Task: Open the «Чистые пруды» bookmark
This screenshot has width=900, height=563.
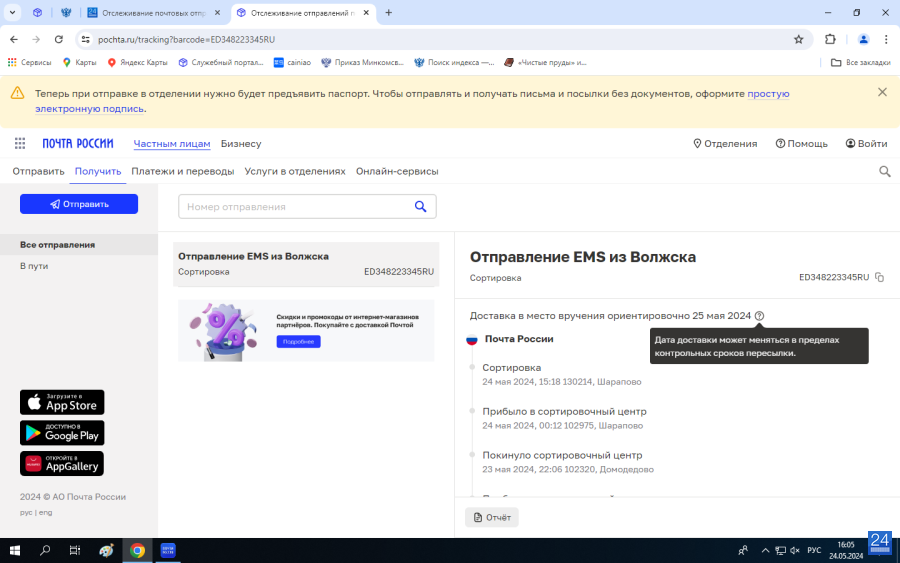Action: point(545,63)
